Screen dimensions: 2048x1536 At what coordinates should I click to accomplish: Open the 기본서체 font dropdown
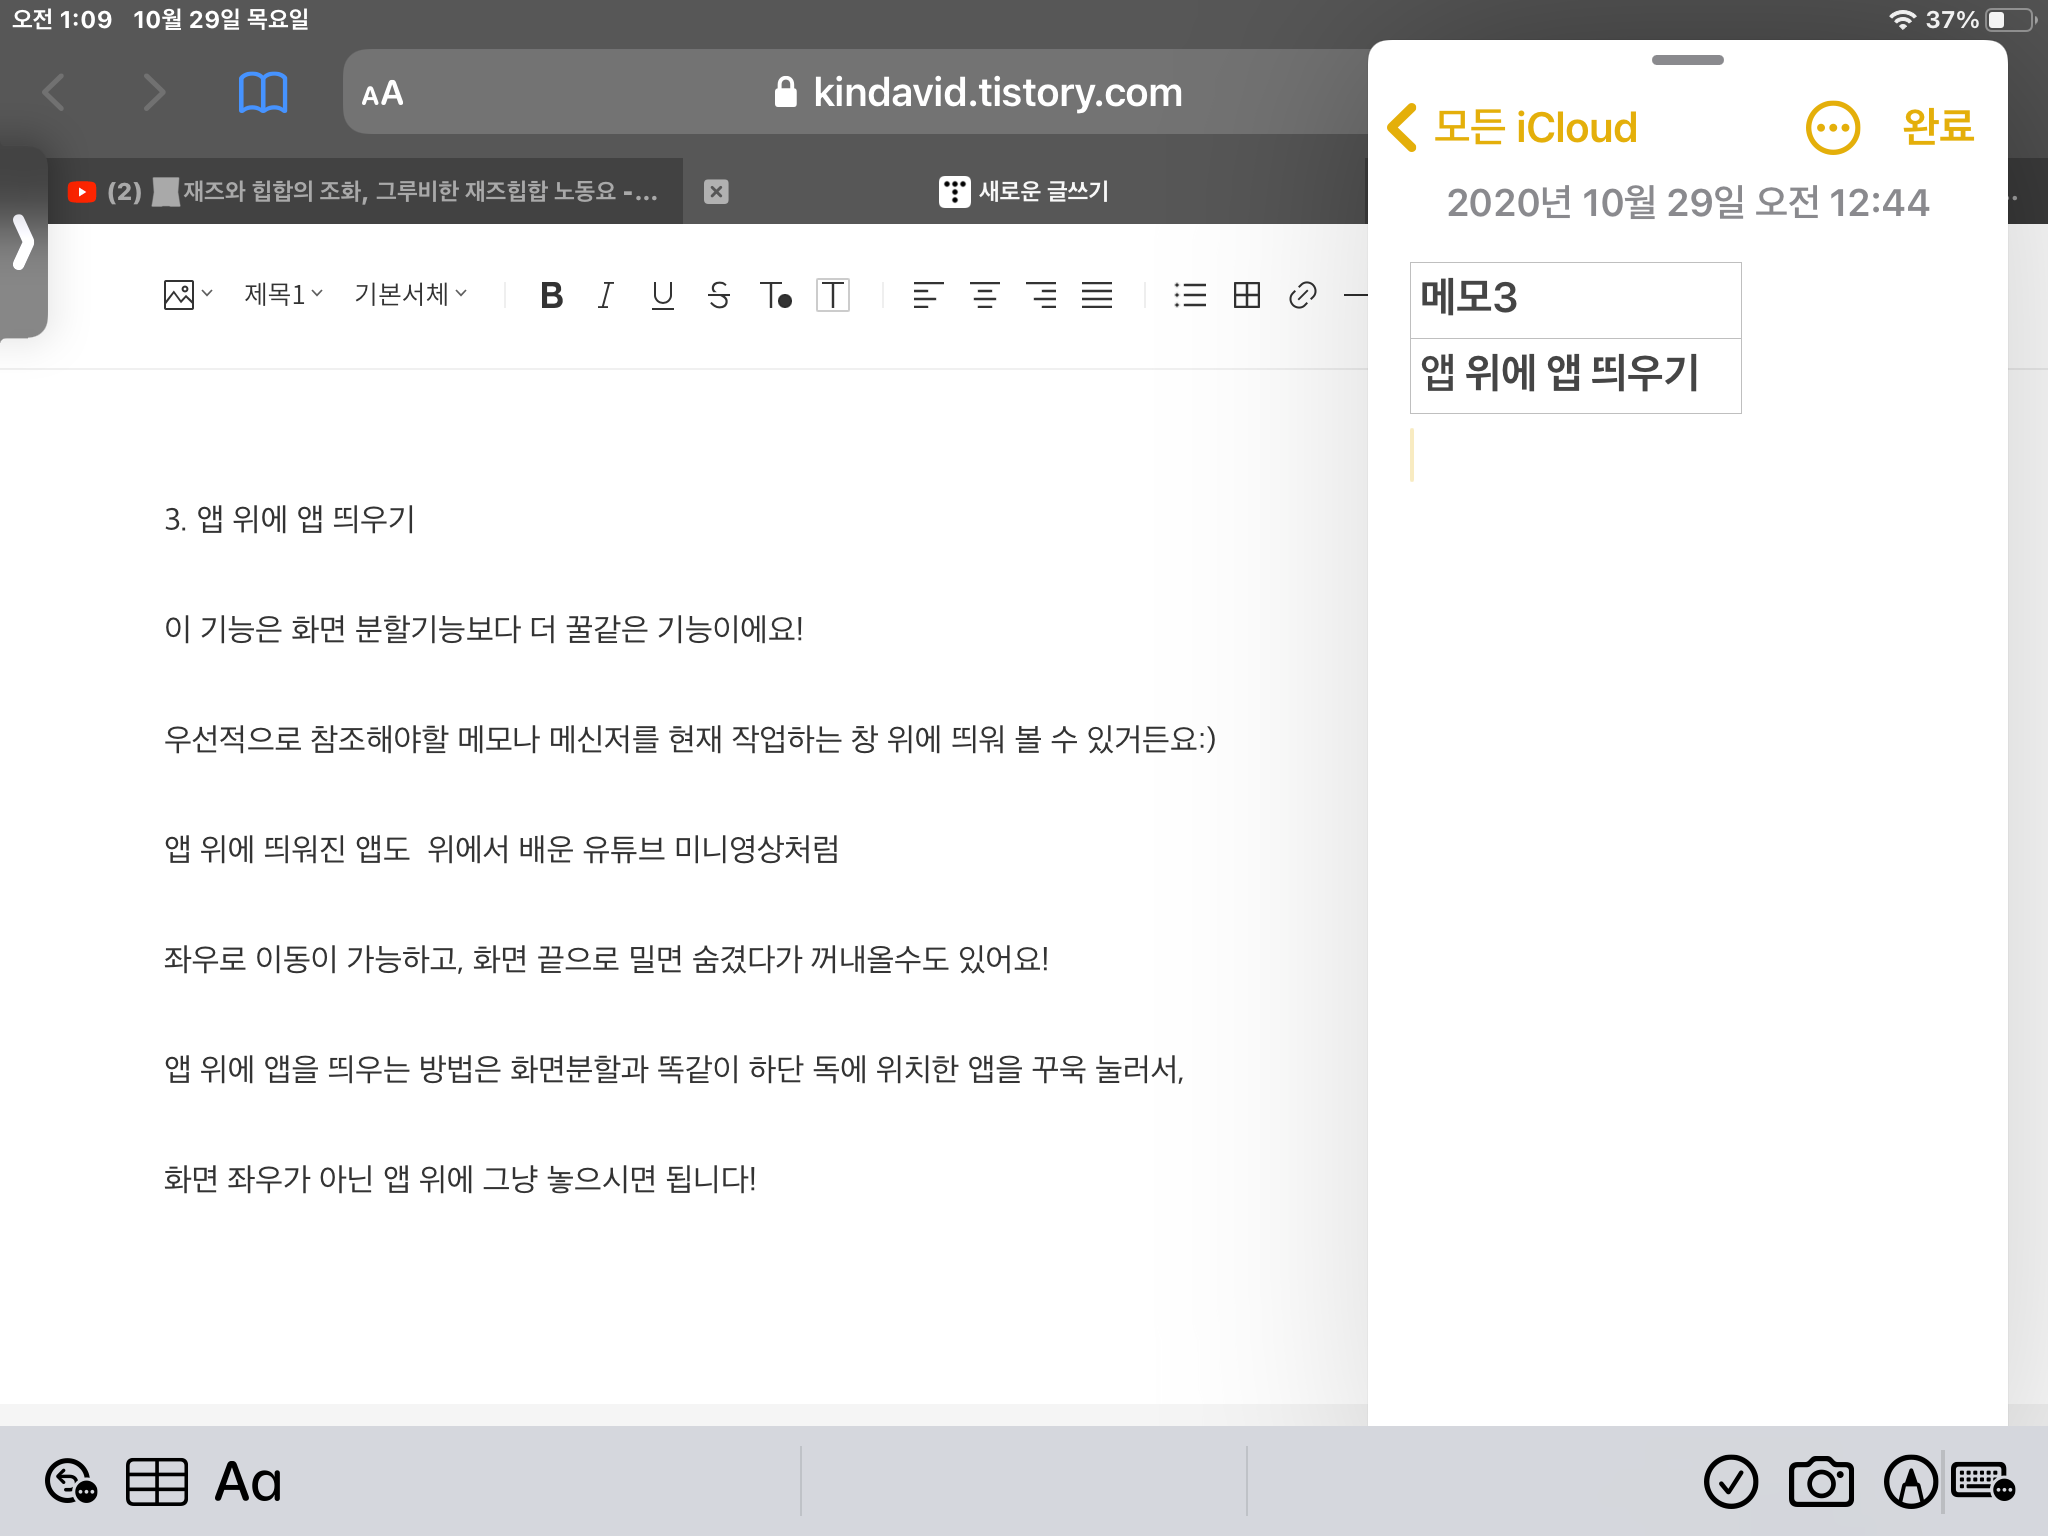410,294
